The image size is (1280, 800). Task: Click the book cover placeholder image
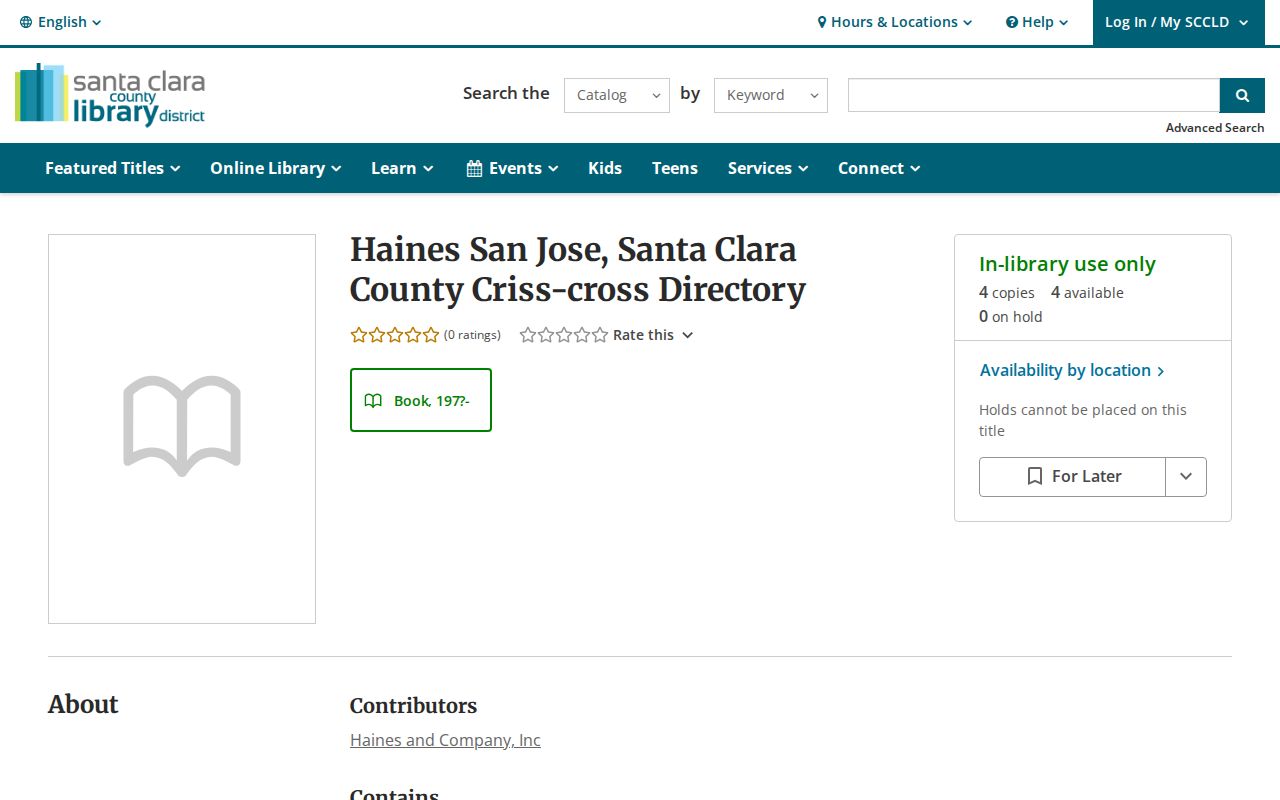point(182,429)
